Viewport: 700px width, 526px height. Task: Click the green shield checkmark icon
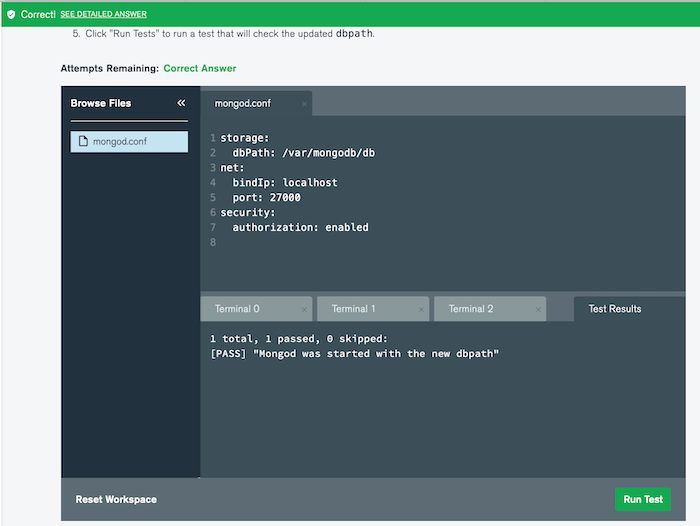[x=11, y=14]
